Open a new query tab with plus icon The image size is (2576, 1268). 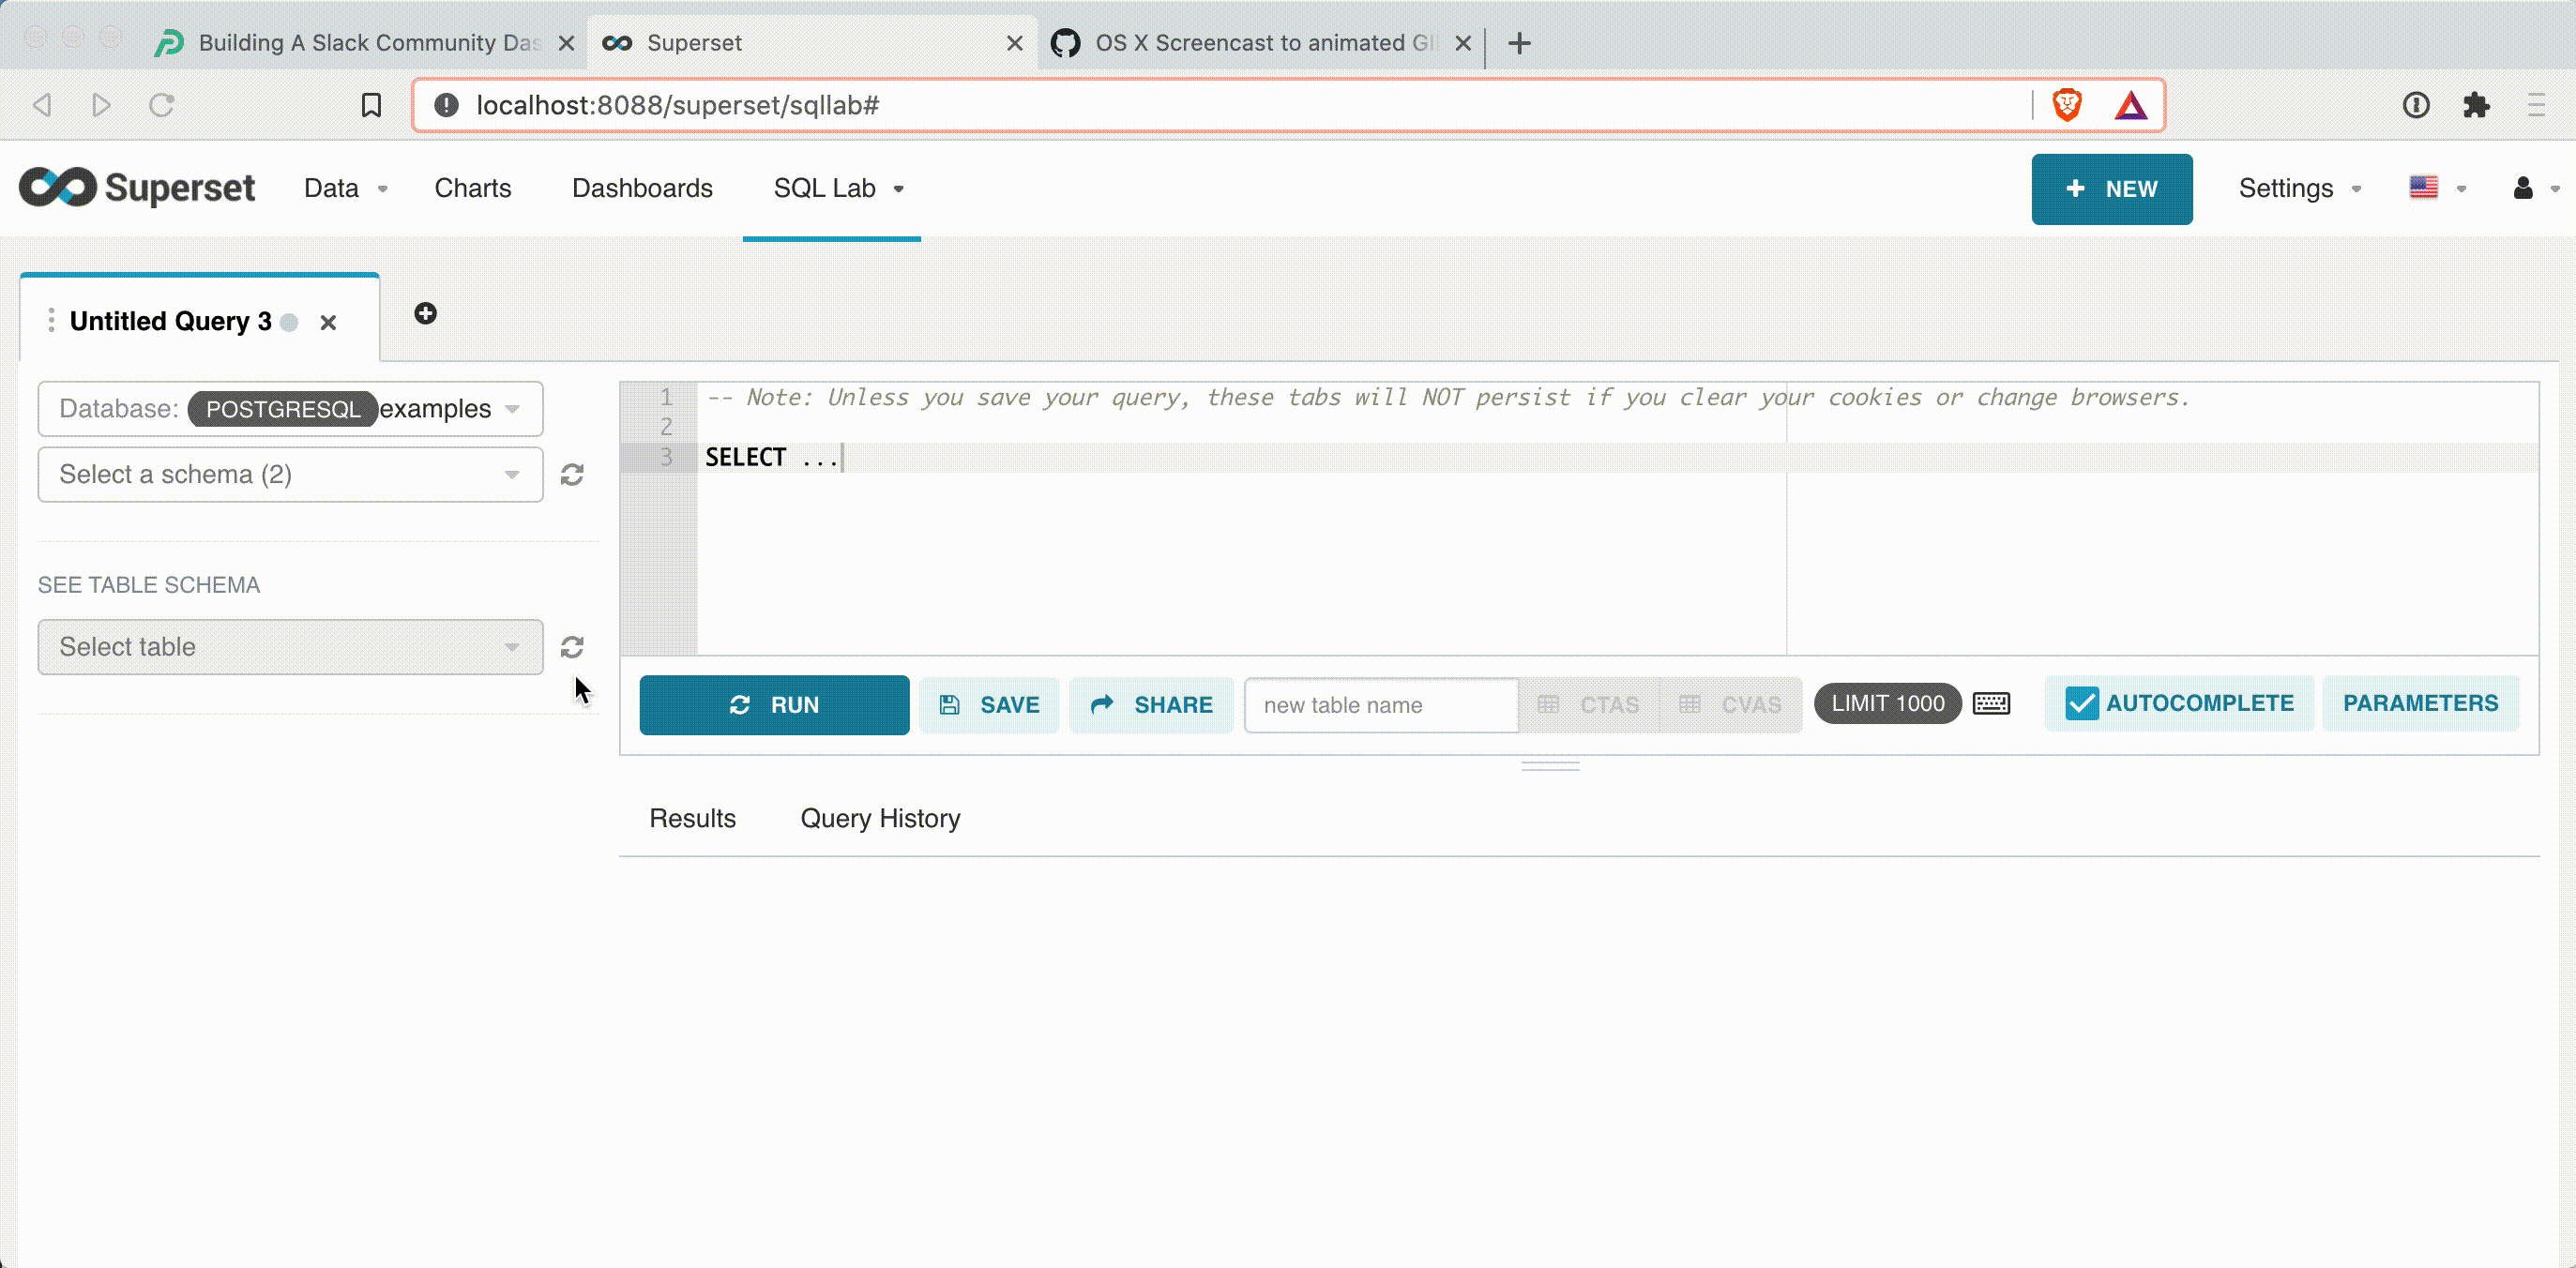[425, 314]
